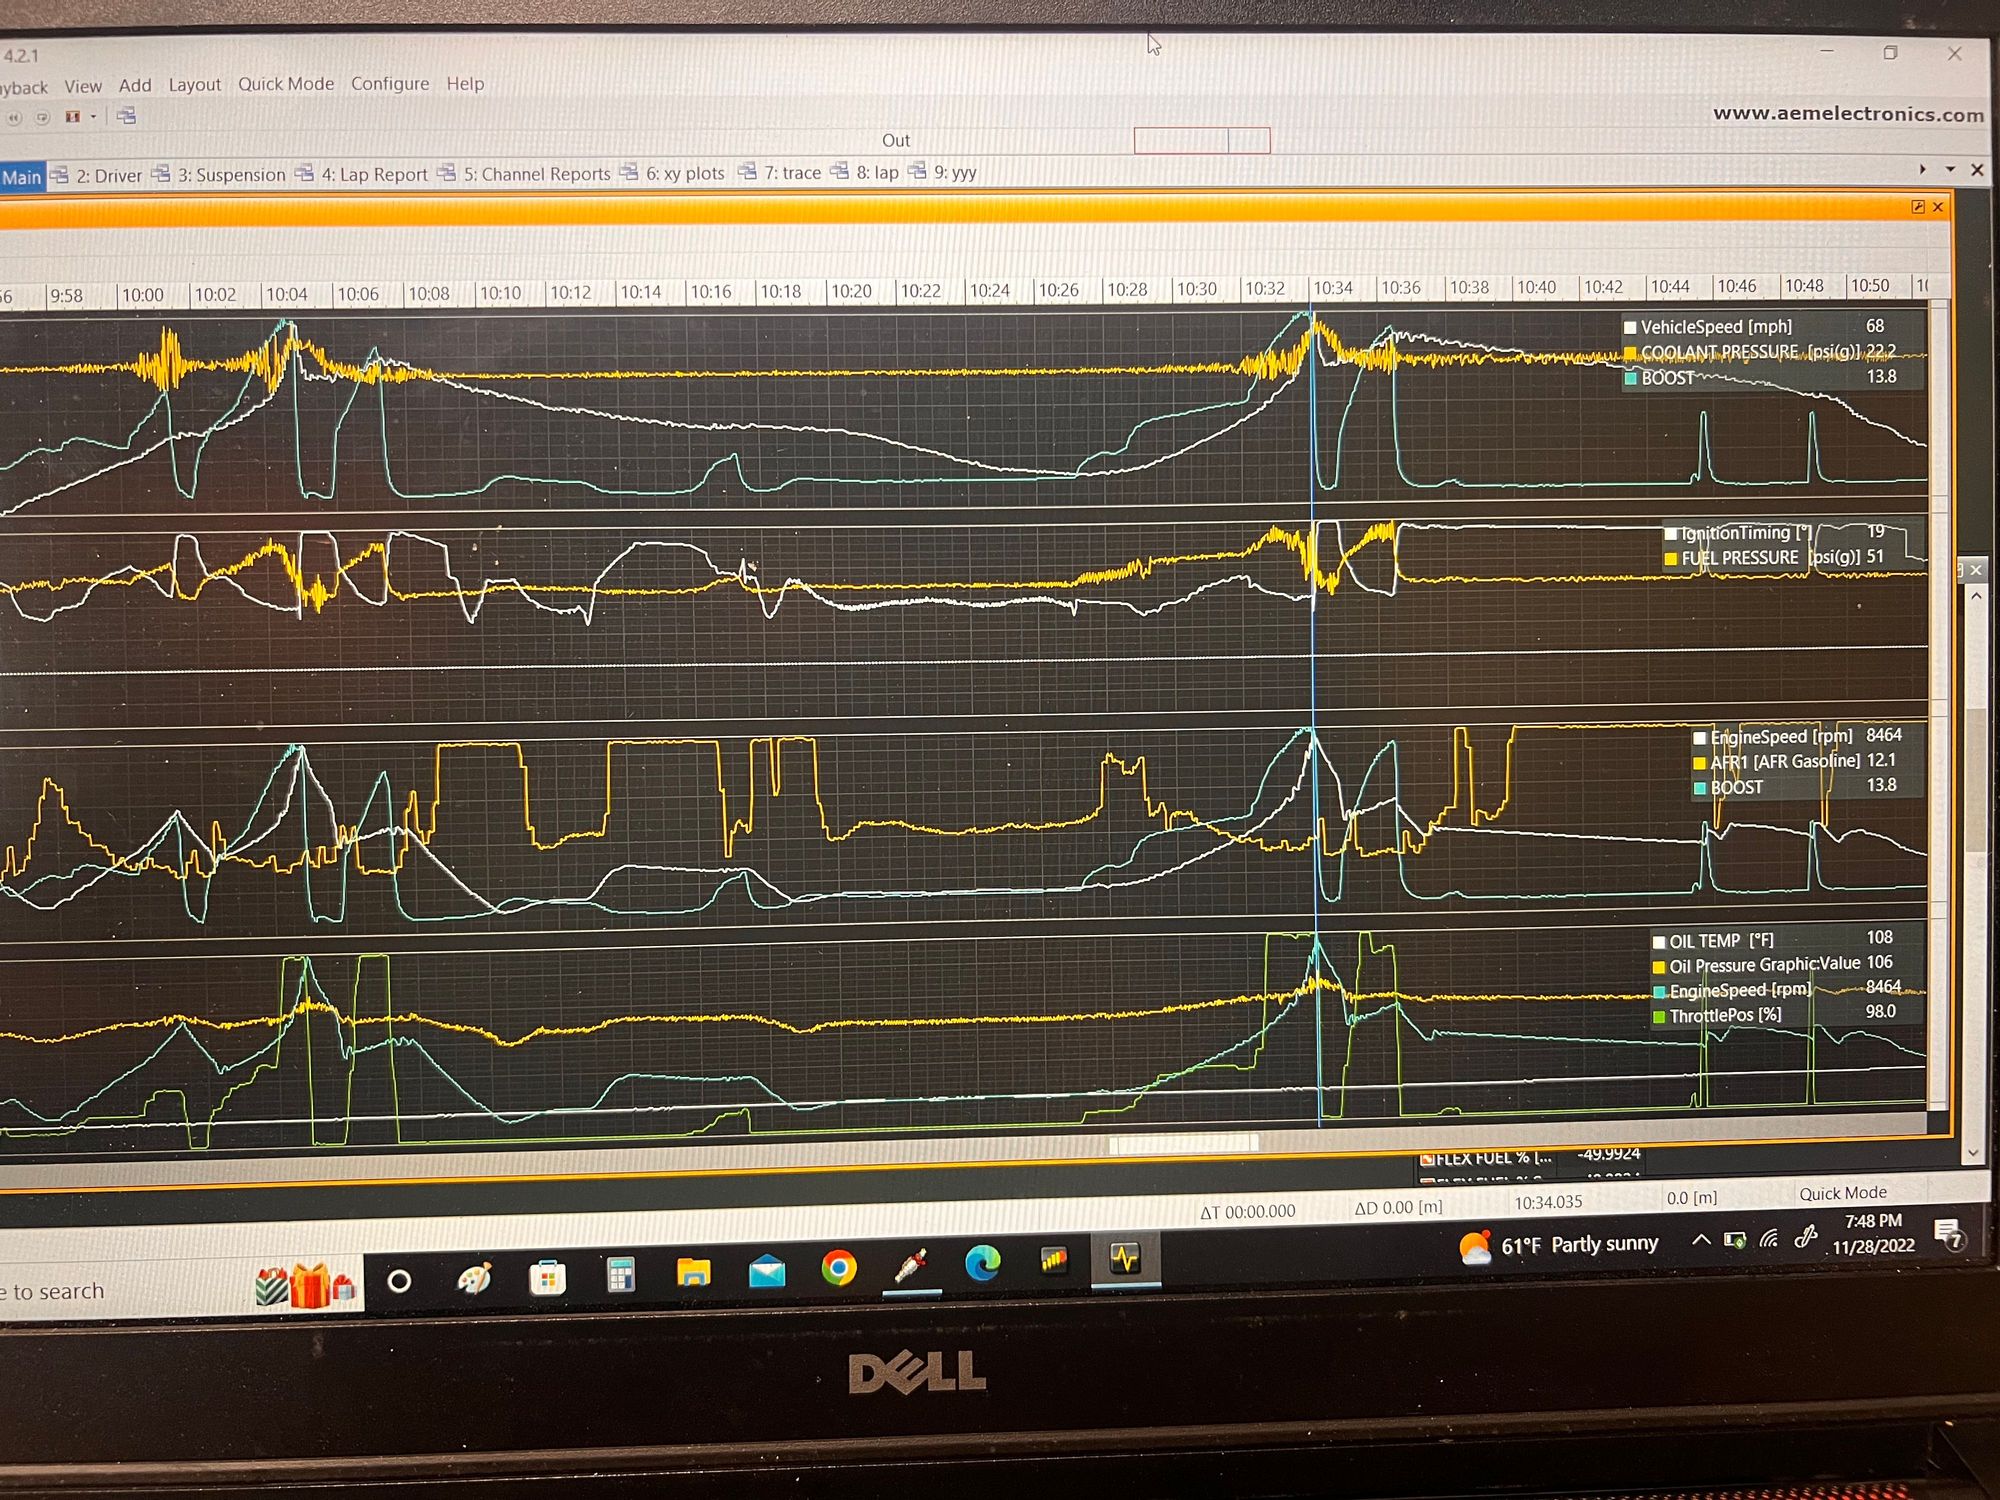
Task: Click the horizontal scroll thumb below charts
Action: click(1183, 1144)
